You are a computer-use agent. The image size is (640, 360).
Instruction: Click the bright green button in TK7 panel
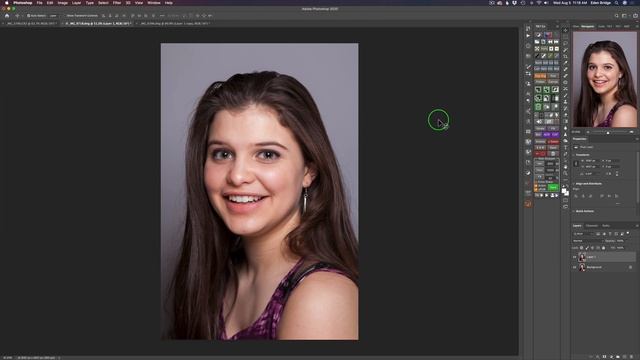coord(553,187)
